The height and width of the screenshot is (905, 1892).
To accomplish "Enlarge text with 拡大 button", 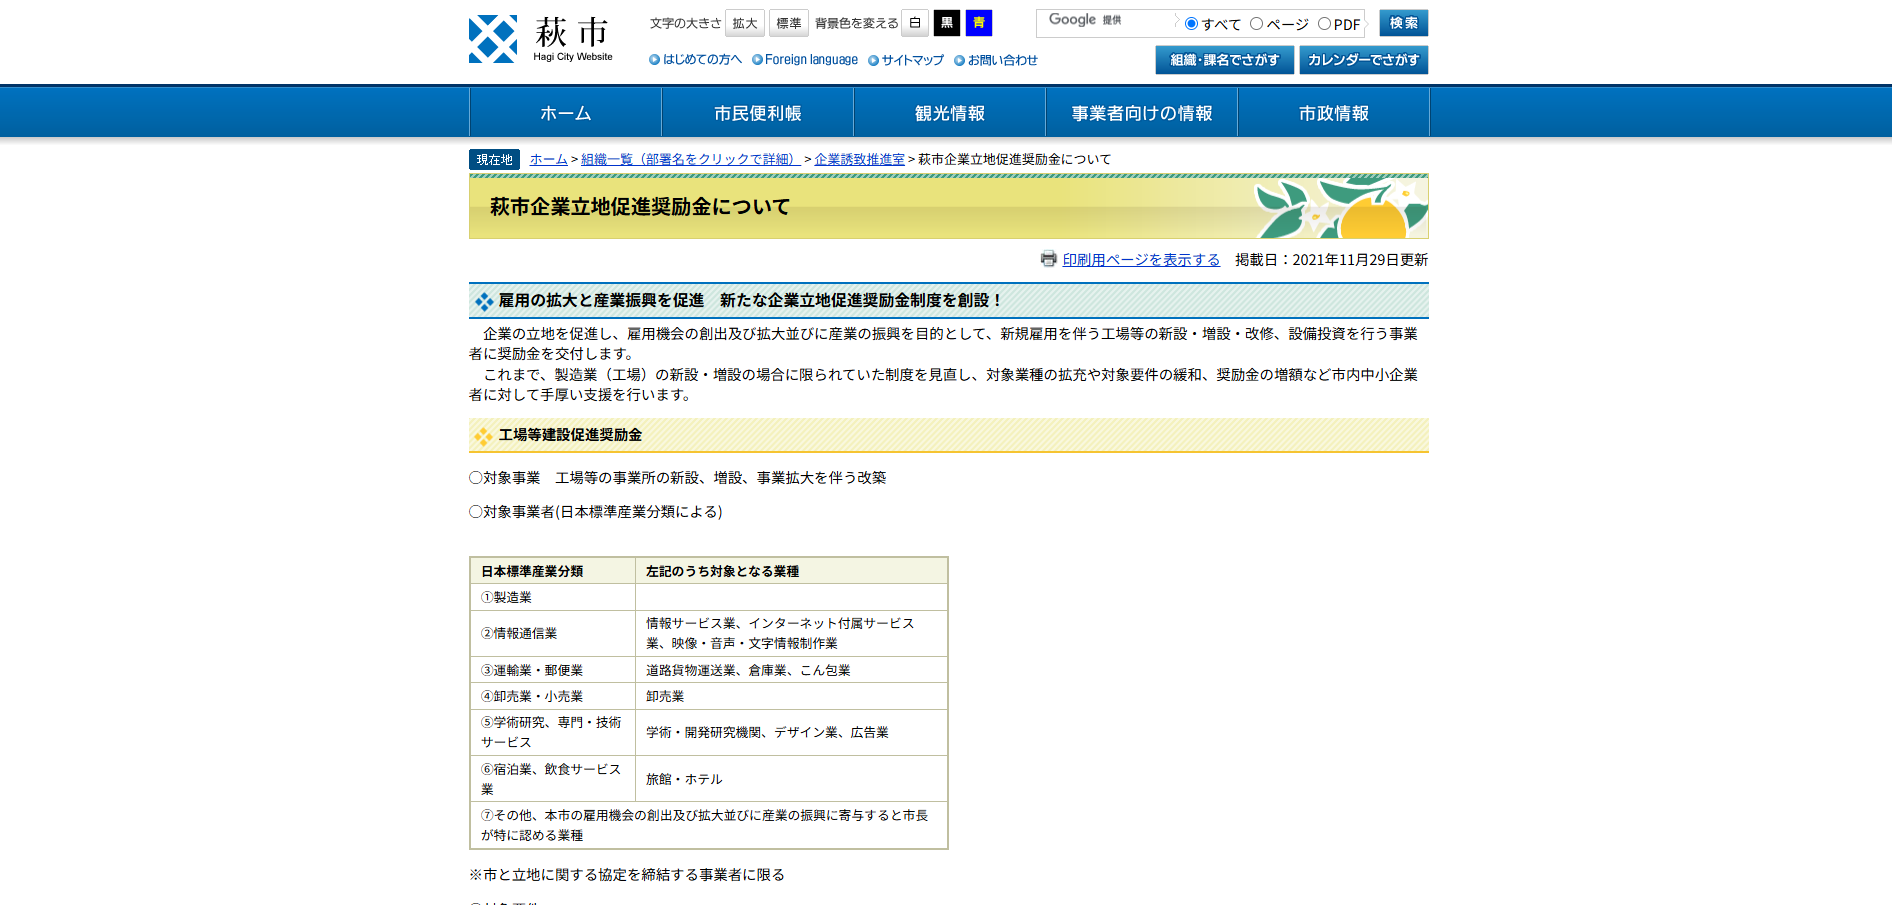I will (745, 23).
